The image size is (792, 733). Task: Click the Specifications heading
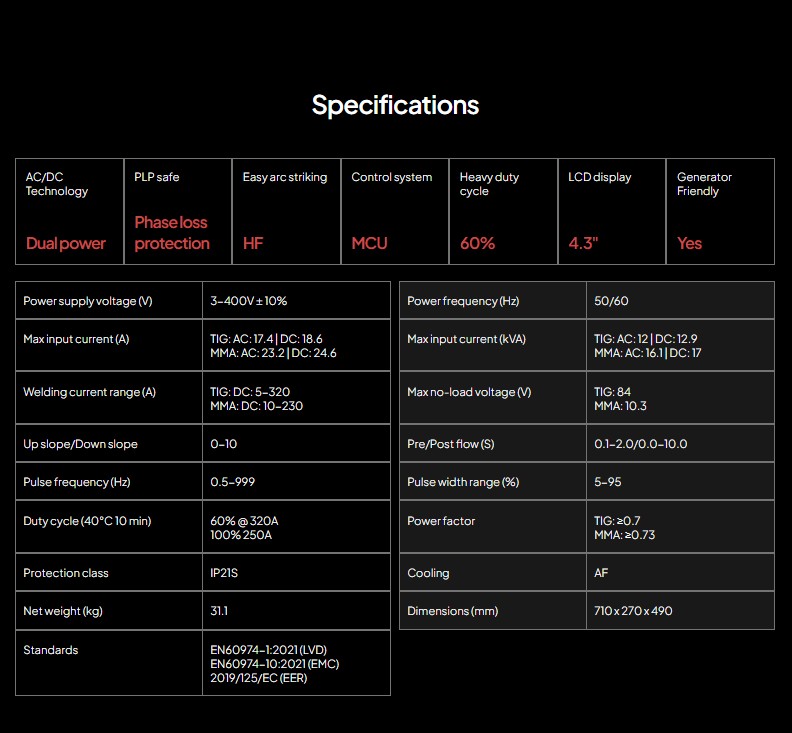tap(395, 105)
